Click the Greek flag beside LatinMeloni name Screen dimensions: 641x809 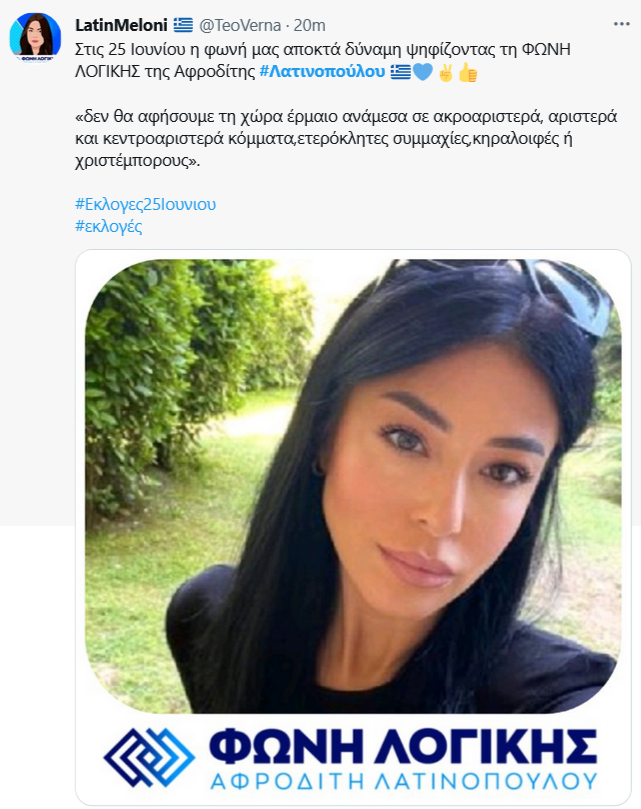point(183,25)
